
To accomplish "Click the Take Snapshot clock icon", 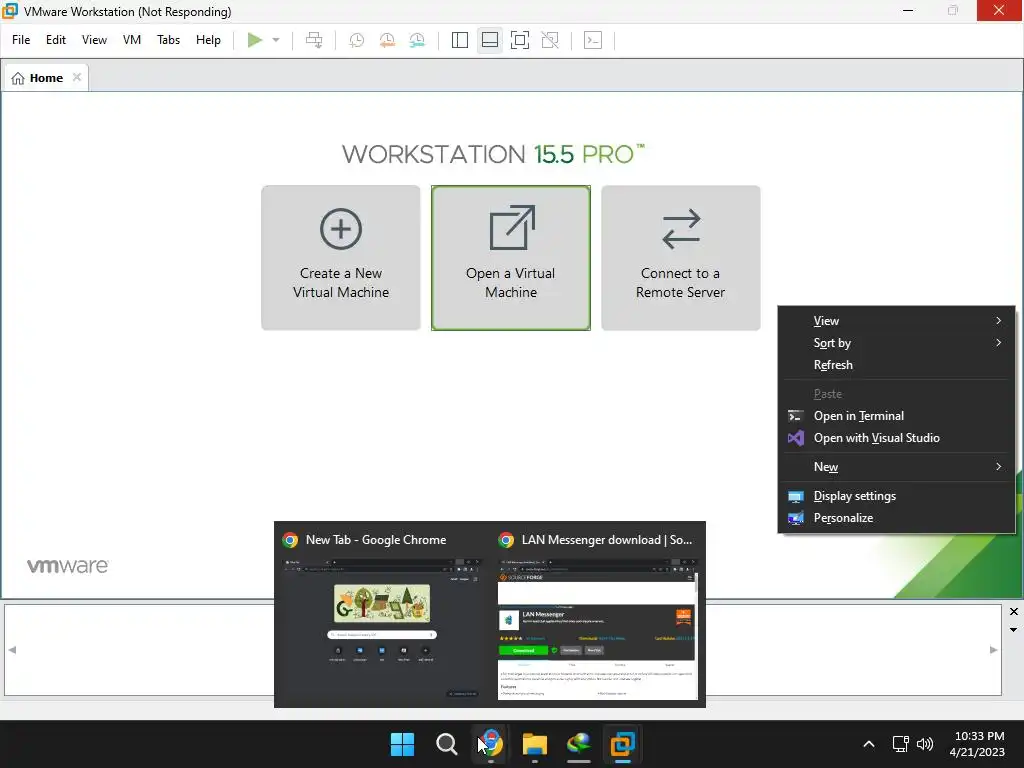I will click(357, 40).
